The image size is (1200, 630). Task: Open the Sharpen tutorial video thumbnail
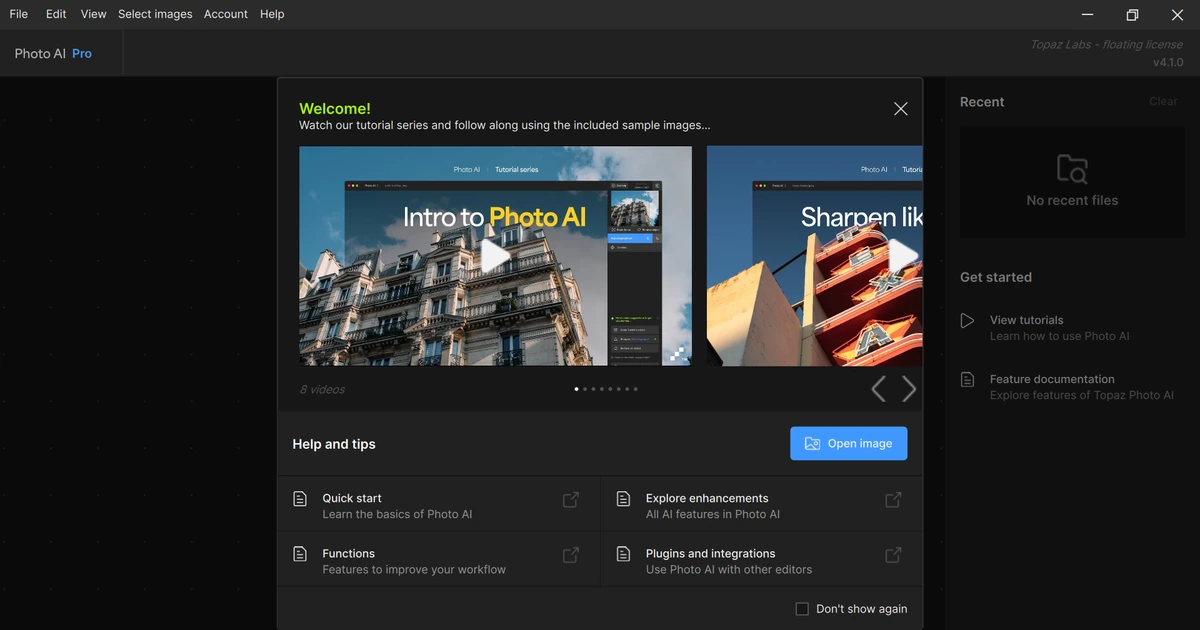[x=815, y=256]
